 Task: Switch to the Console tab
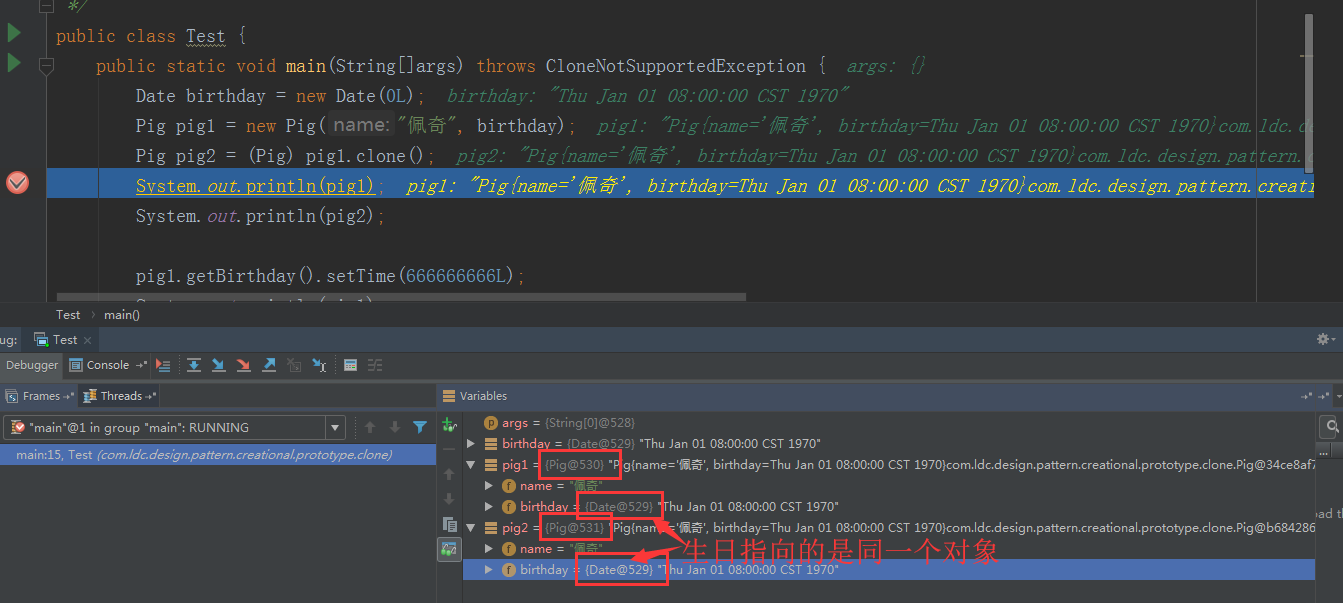pyautogui.click(x=108, y=365)
